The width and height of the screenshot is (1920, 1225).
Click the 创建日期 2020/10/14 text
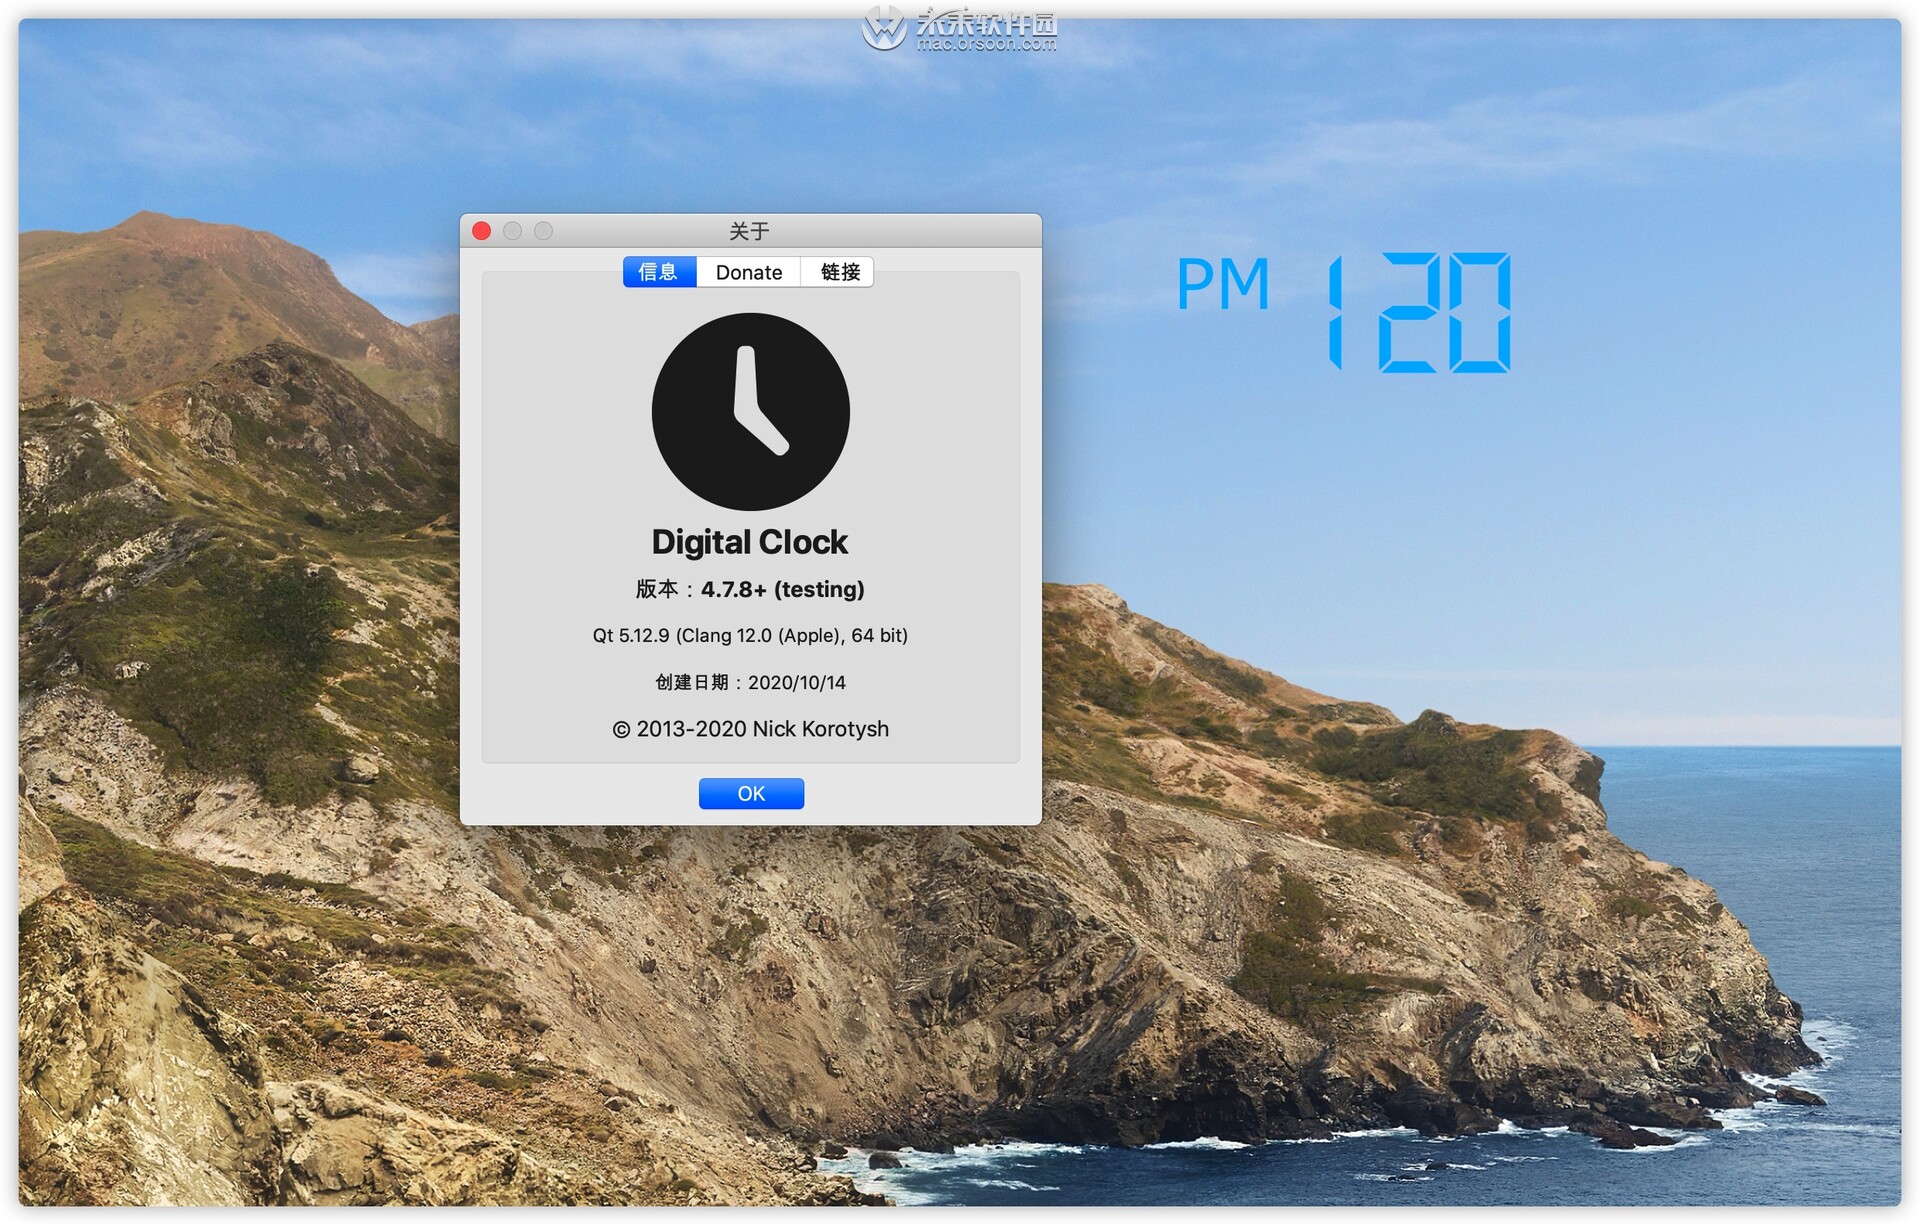[x=751, y=682]
